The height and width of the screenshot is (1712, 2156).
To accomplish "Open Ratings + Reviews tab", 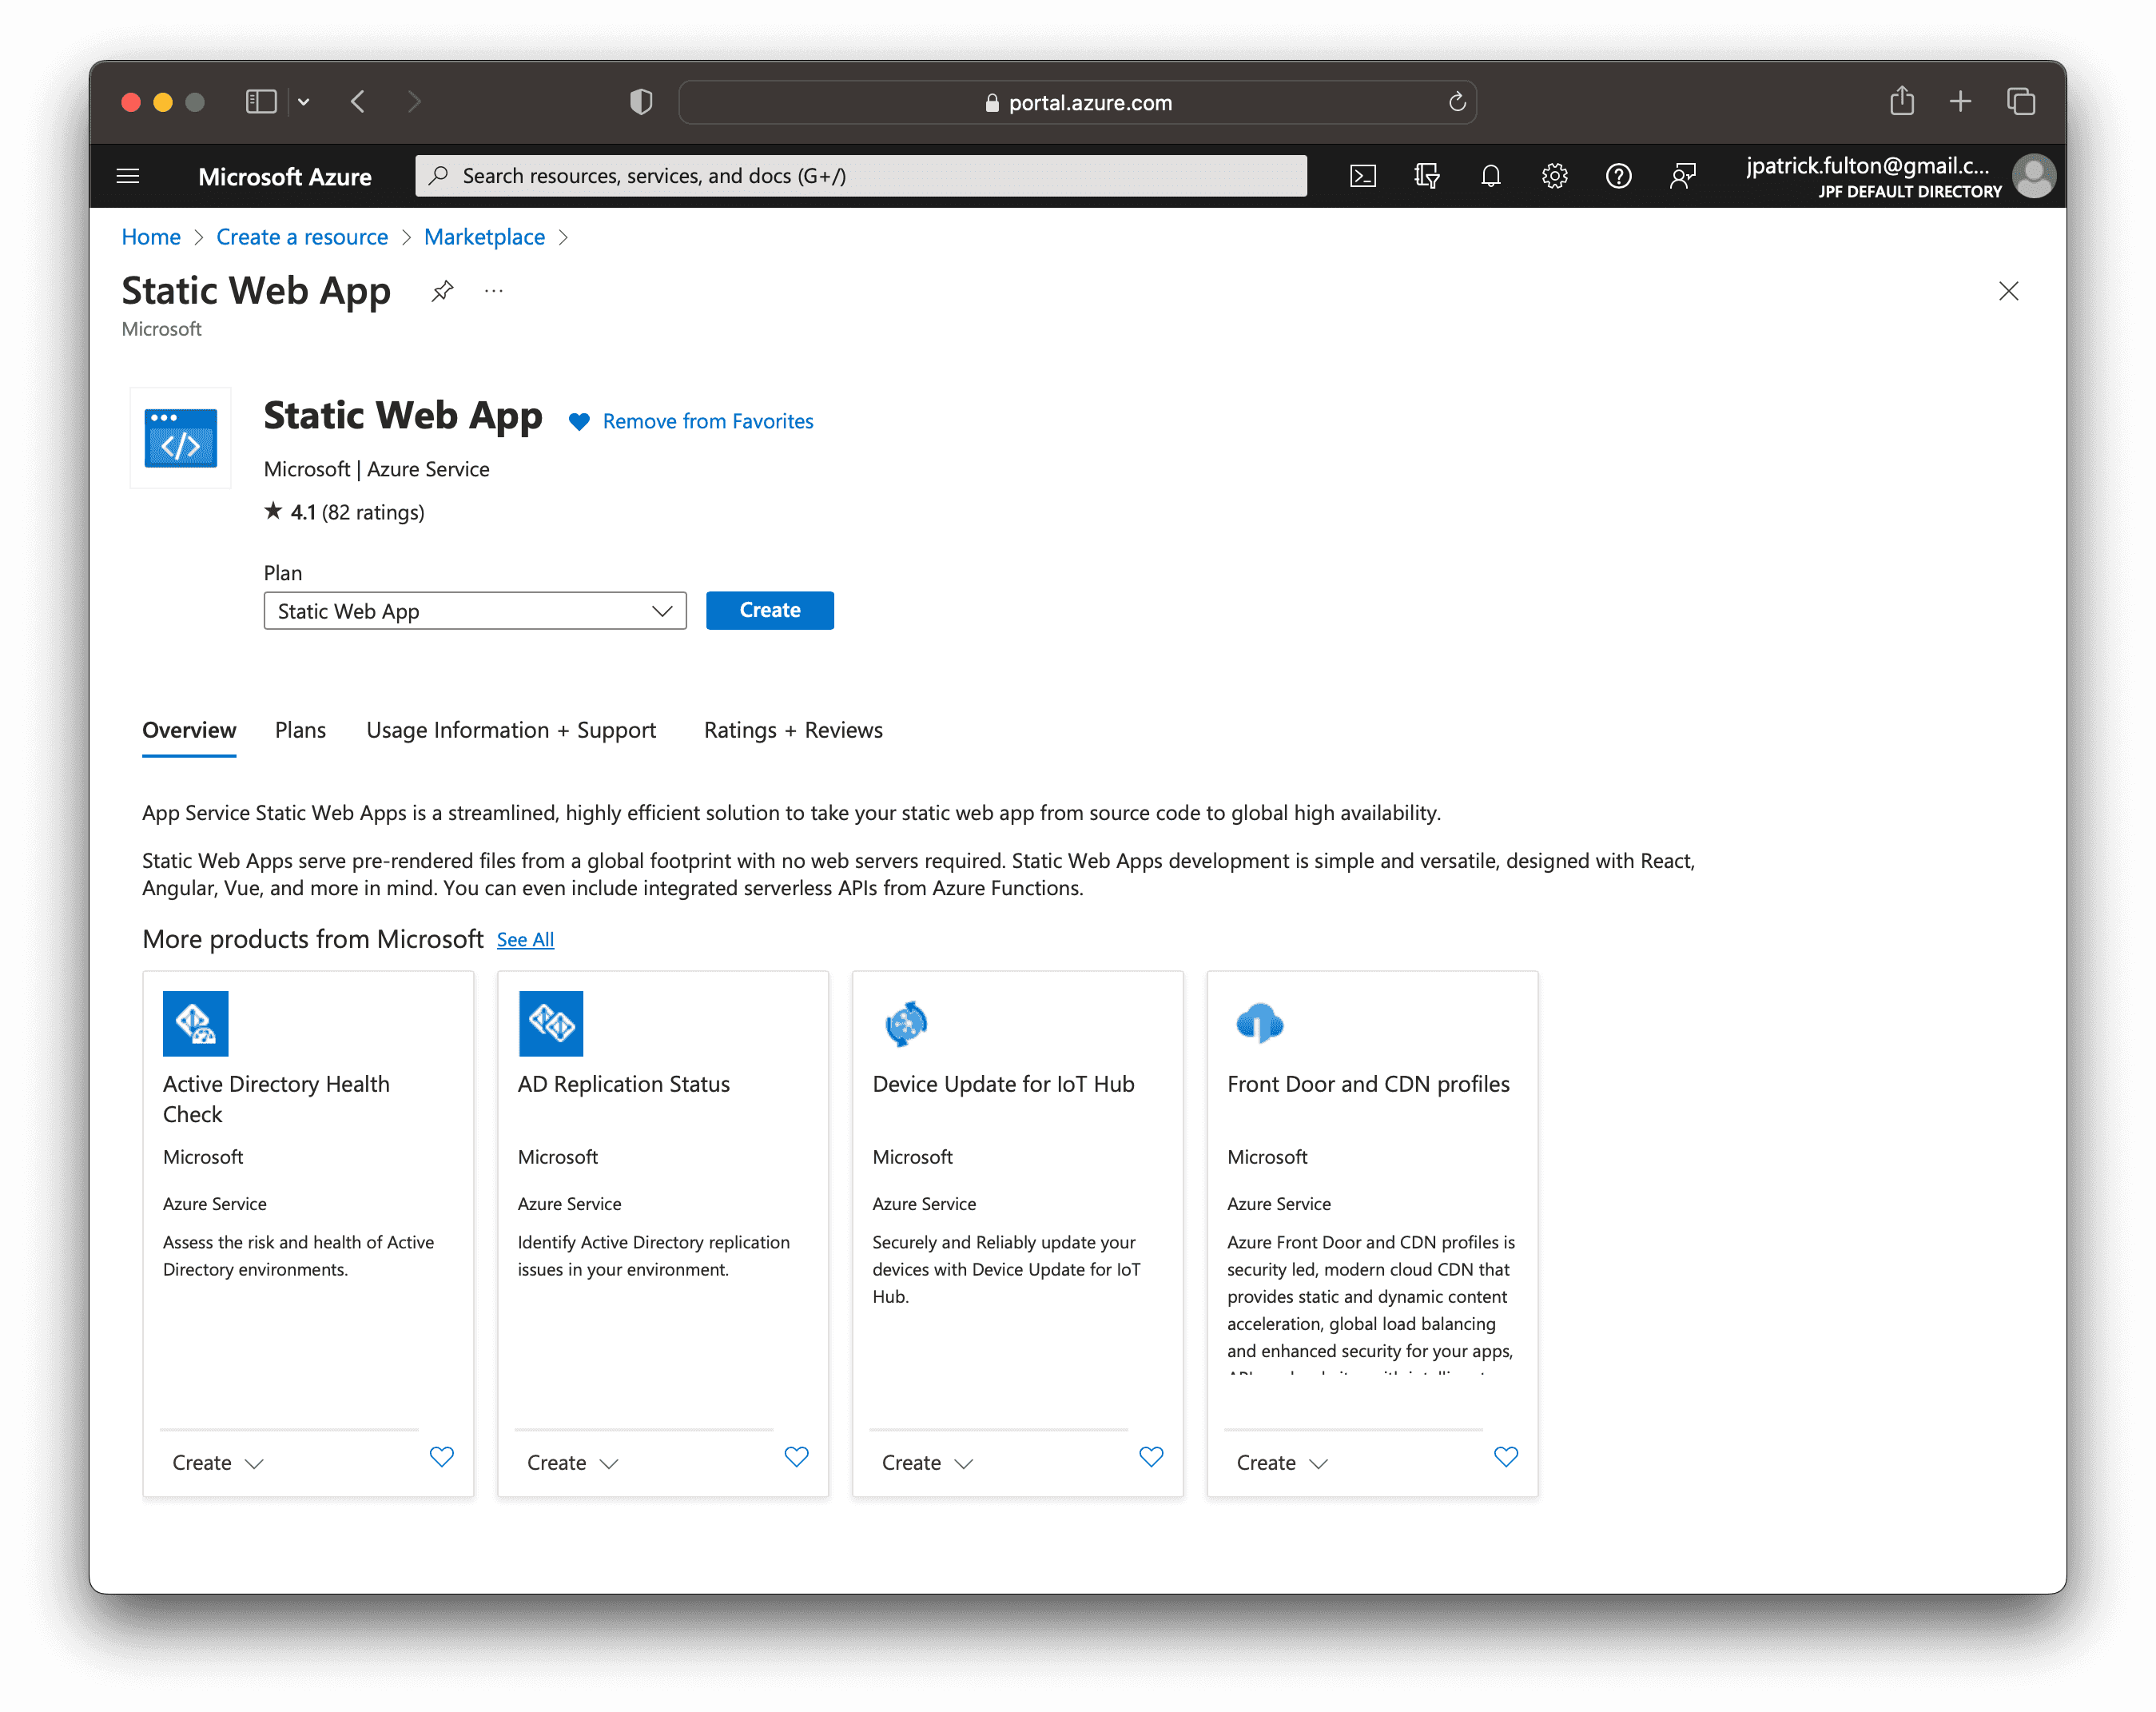I will [793, 730].
